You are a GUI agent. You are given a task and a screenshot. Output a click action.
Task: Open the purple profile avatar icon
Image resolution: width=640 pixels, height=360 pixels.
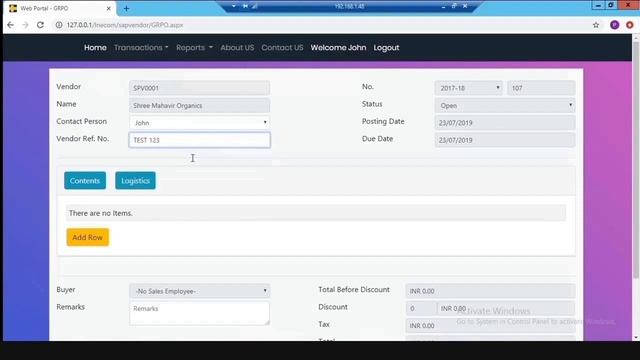[615, 25]
